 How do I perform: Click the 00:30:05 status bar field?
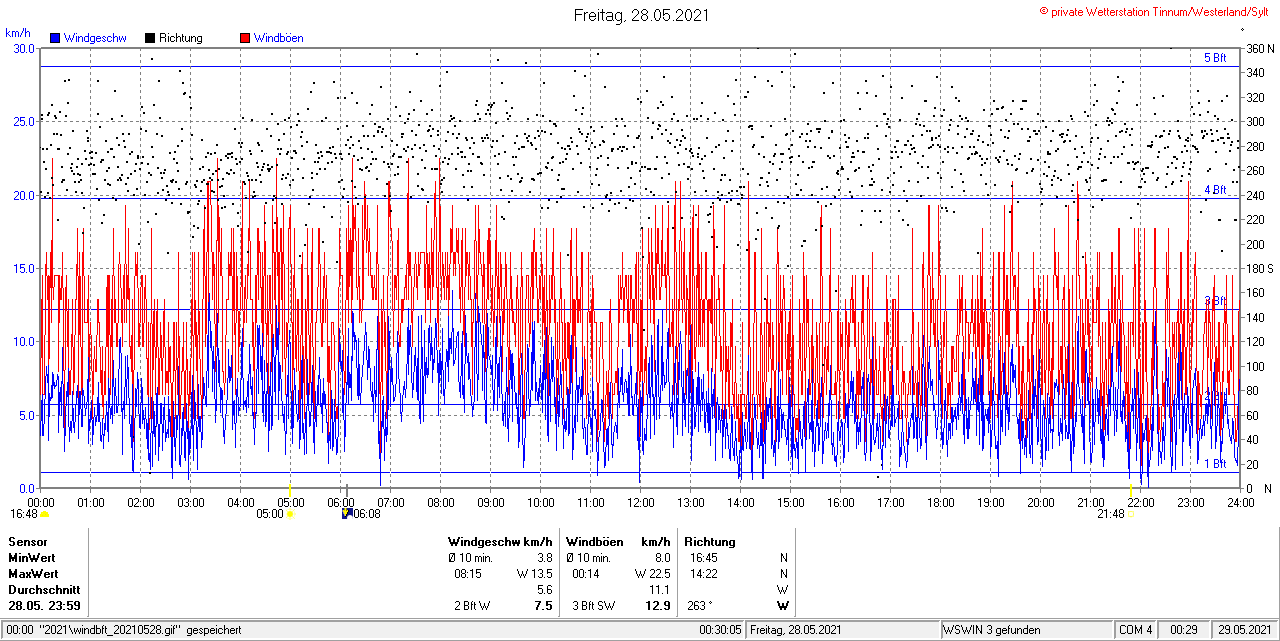(x=720, y=630)
